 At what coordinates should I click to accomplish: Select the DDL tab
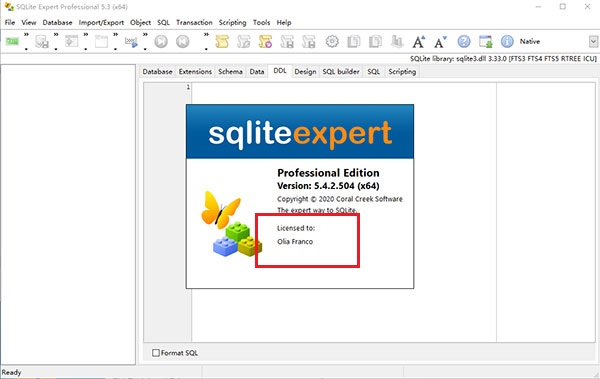pos(280,71)
